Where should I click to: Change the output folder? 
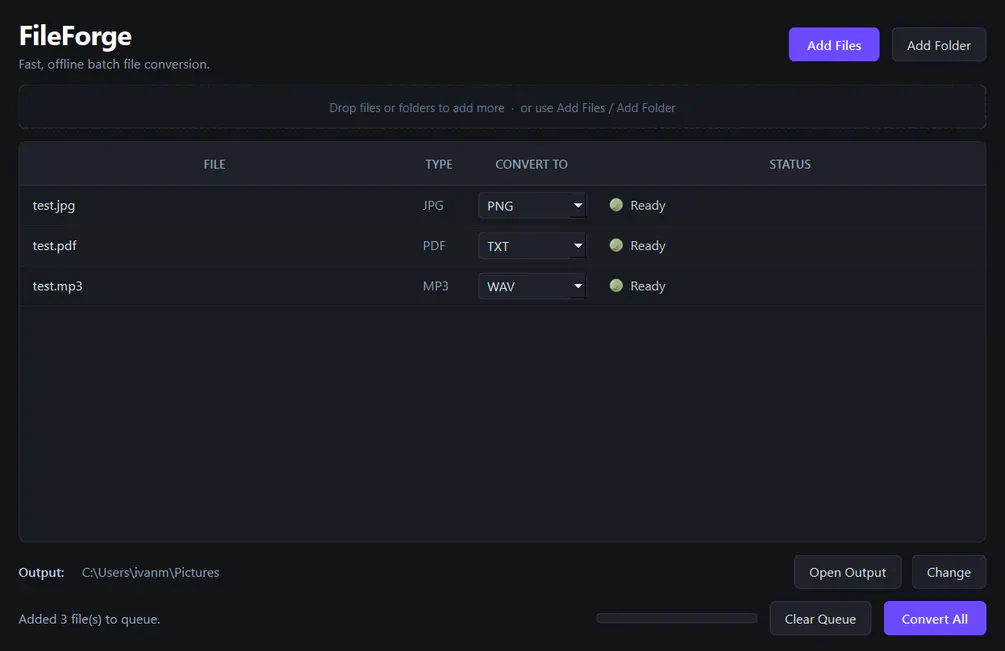coord(949,572)
